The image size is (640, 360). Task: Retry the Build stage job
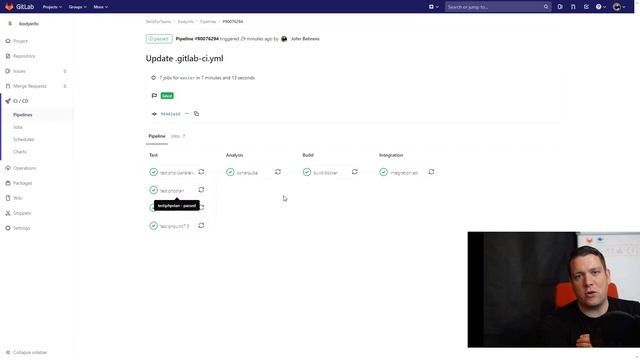(x=355, y=172)
